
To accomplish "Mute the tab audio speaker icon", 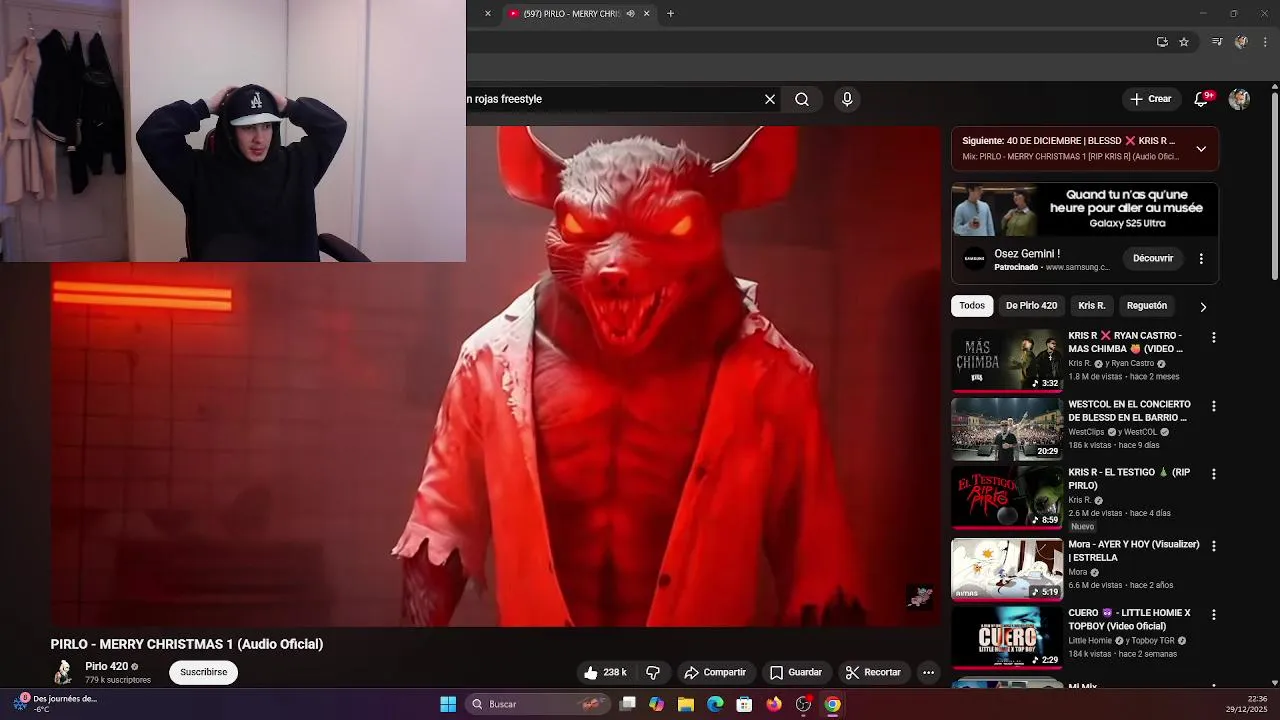I will pyautogui.click(x=630, y=13).
